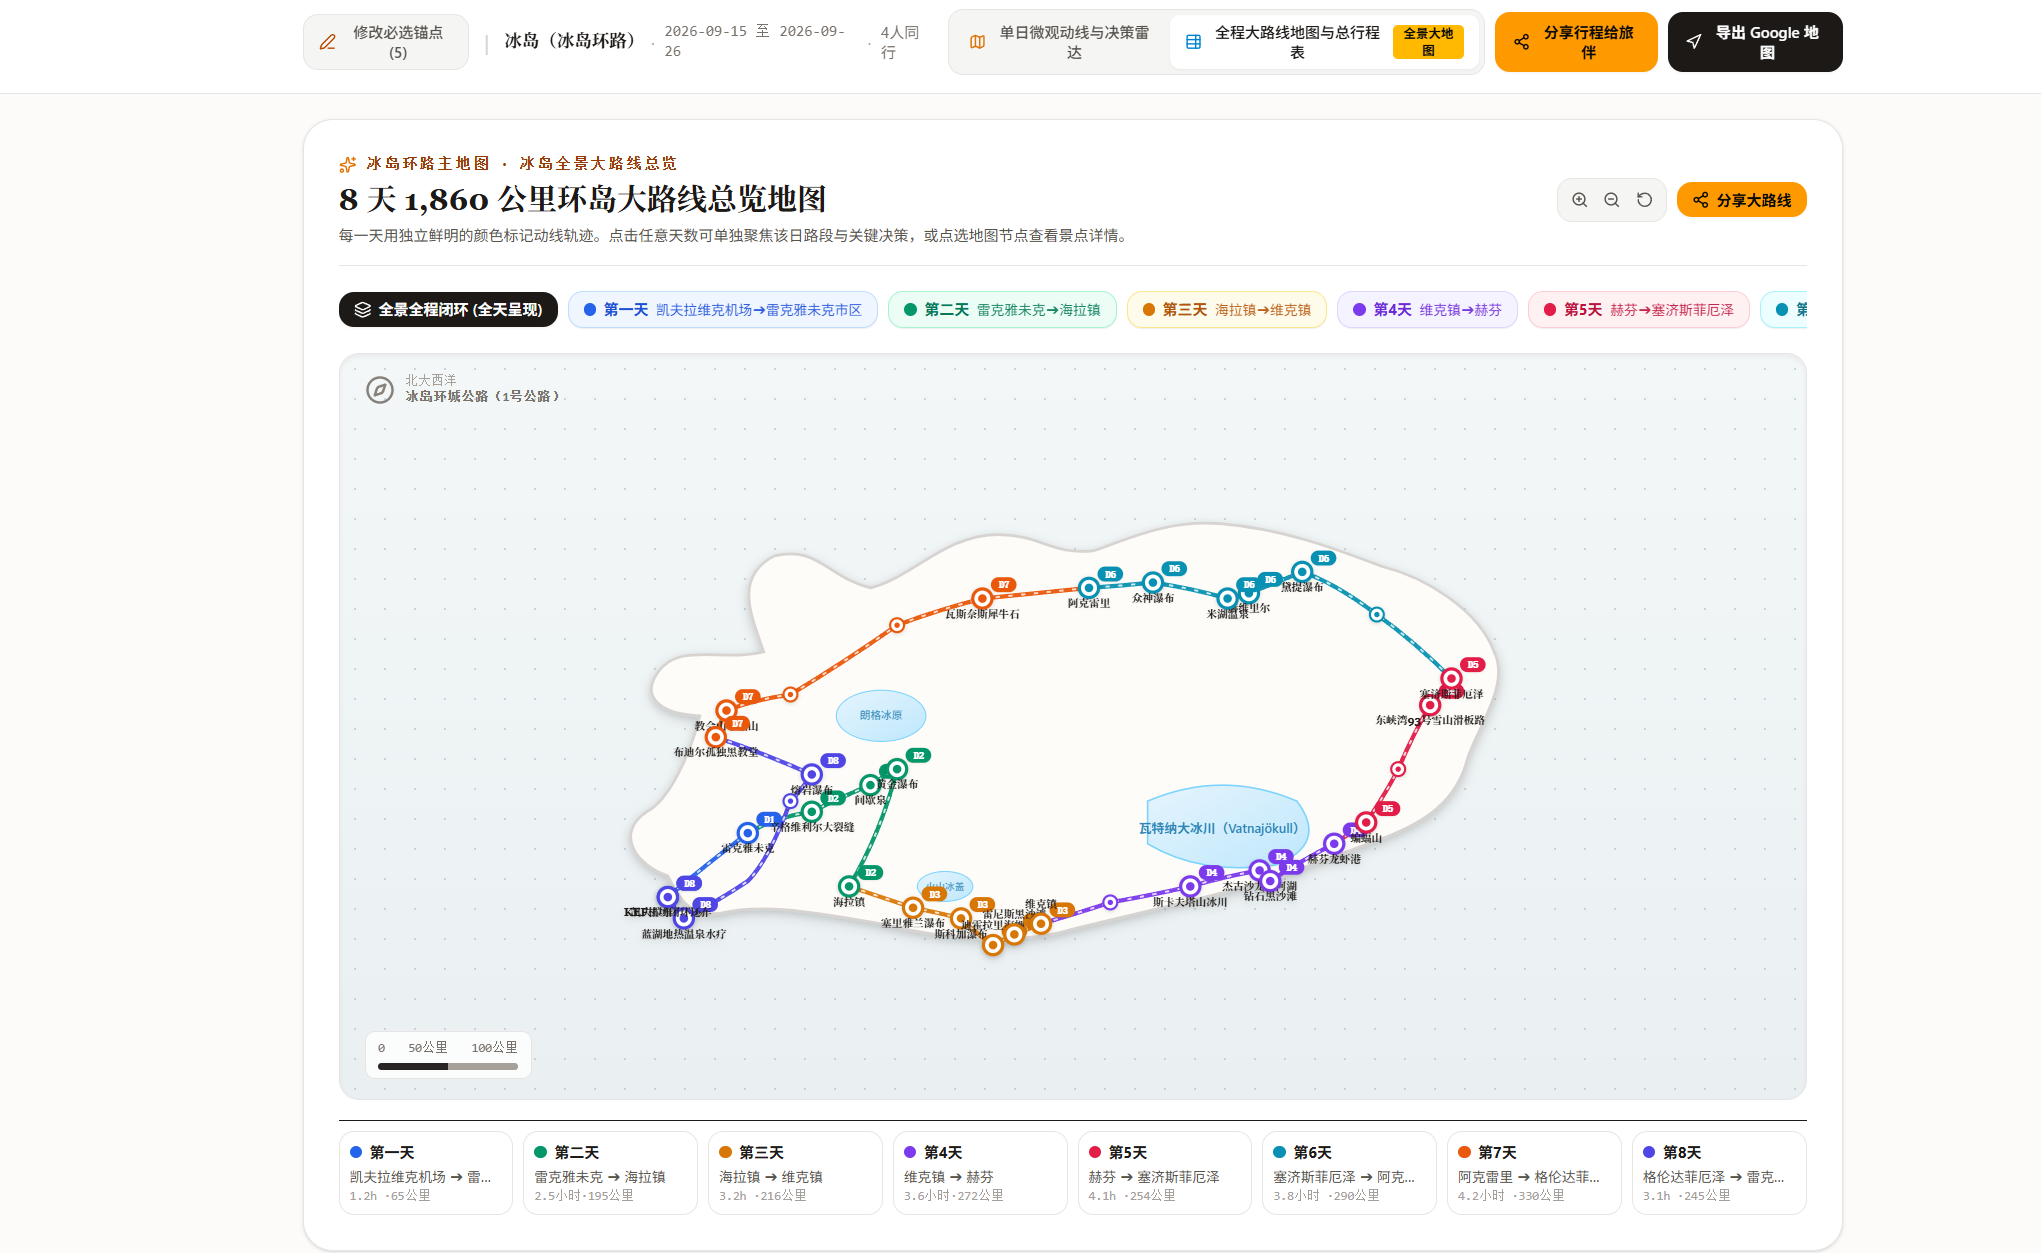Click 分享大路线 button
The height and width of the screenshot is (1253, 2041).
click(x=1741, y=200)
